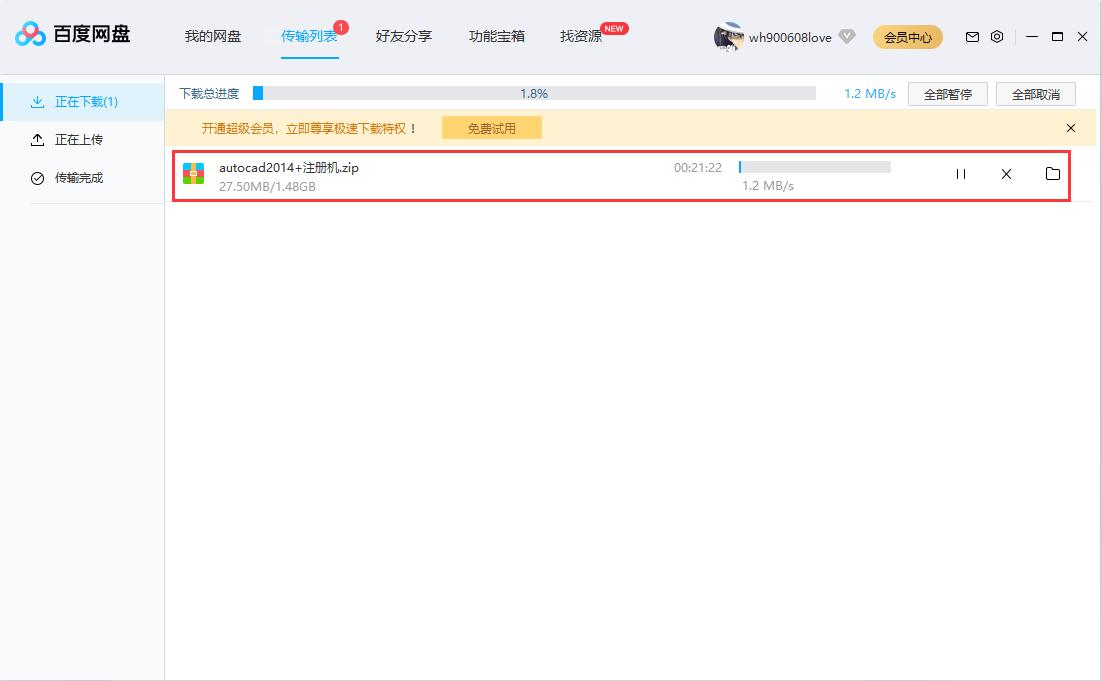This screenshot has width=1102, height=681.
Task: Cancel the autocad2014+注册机.zip download
Action: [x=1006, y=174]
